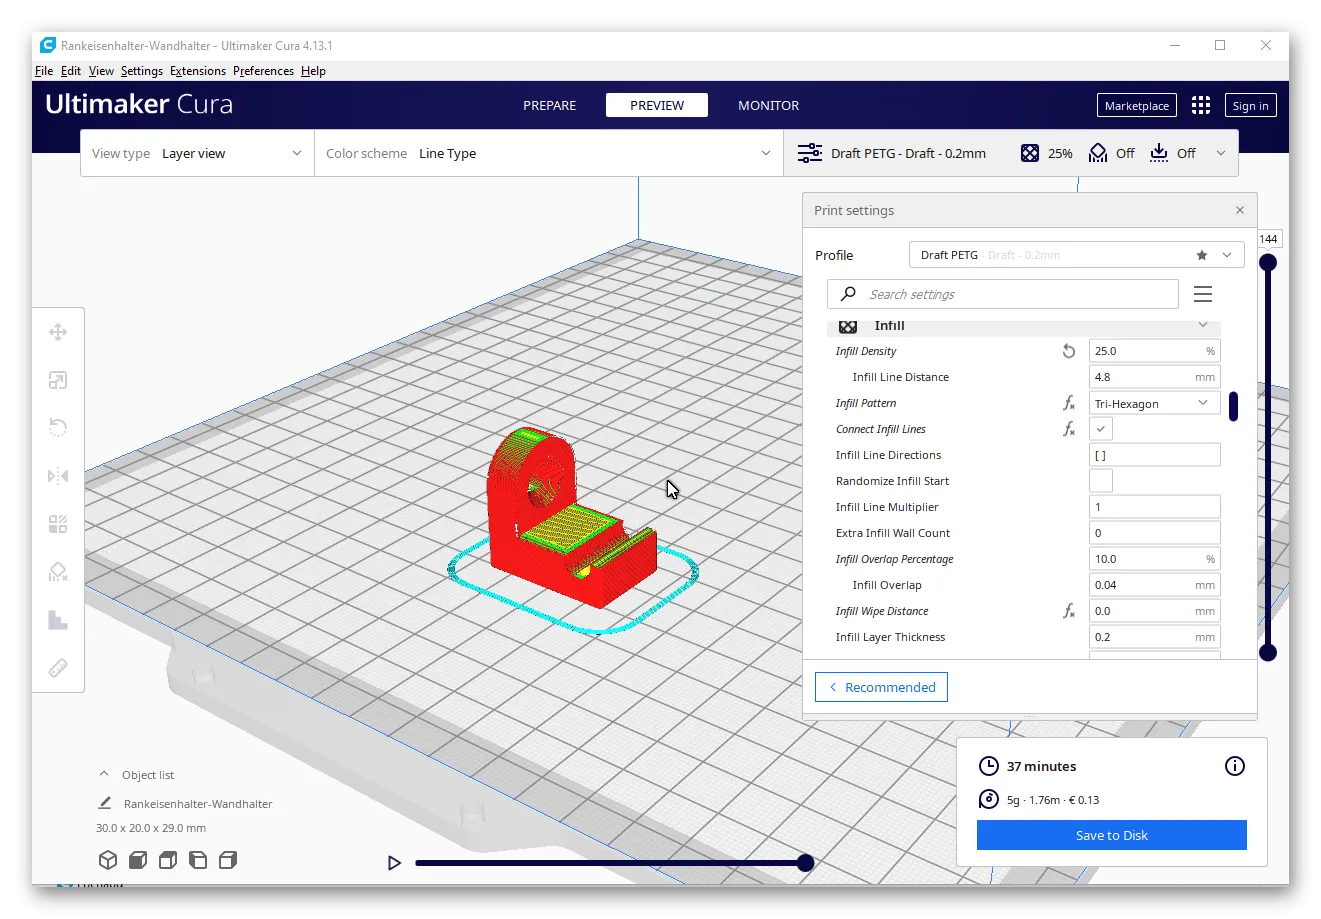Viewport: 1321px width, 919px height.
Task: Mark the Draft PETG profile star
Action: point(1202,255)
